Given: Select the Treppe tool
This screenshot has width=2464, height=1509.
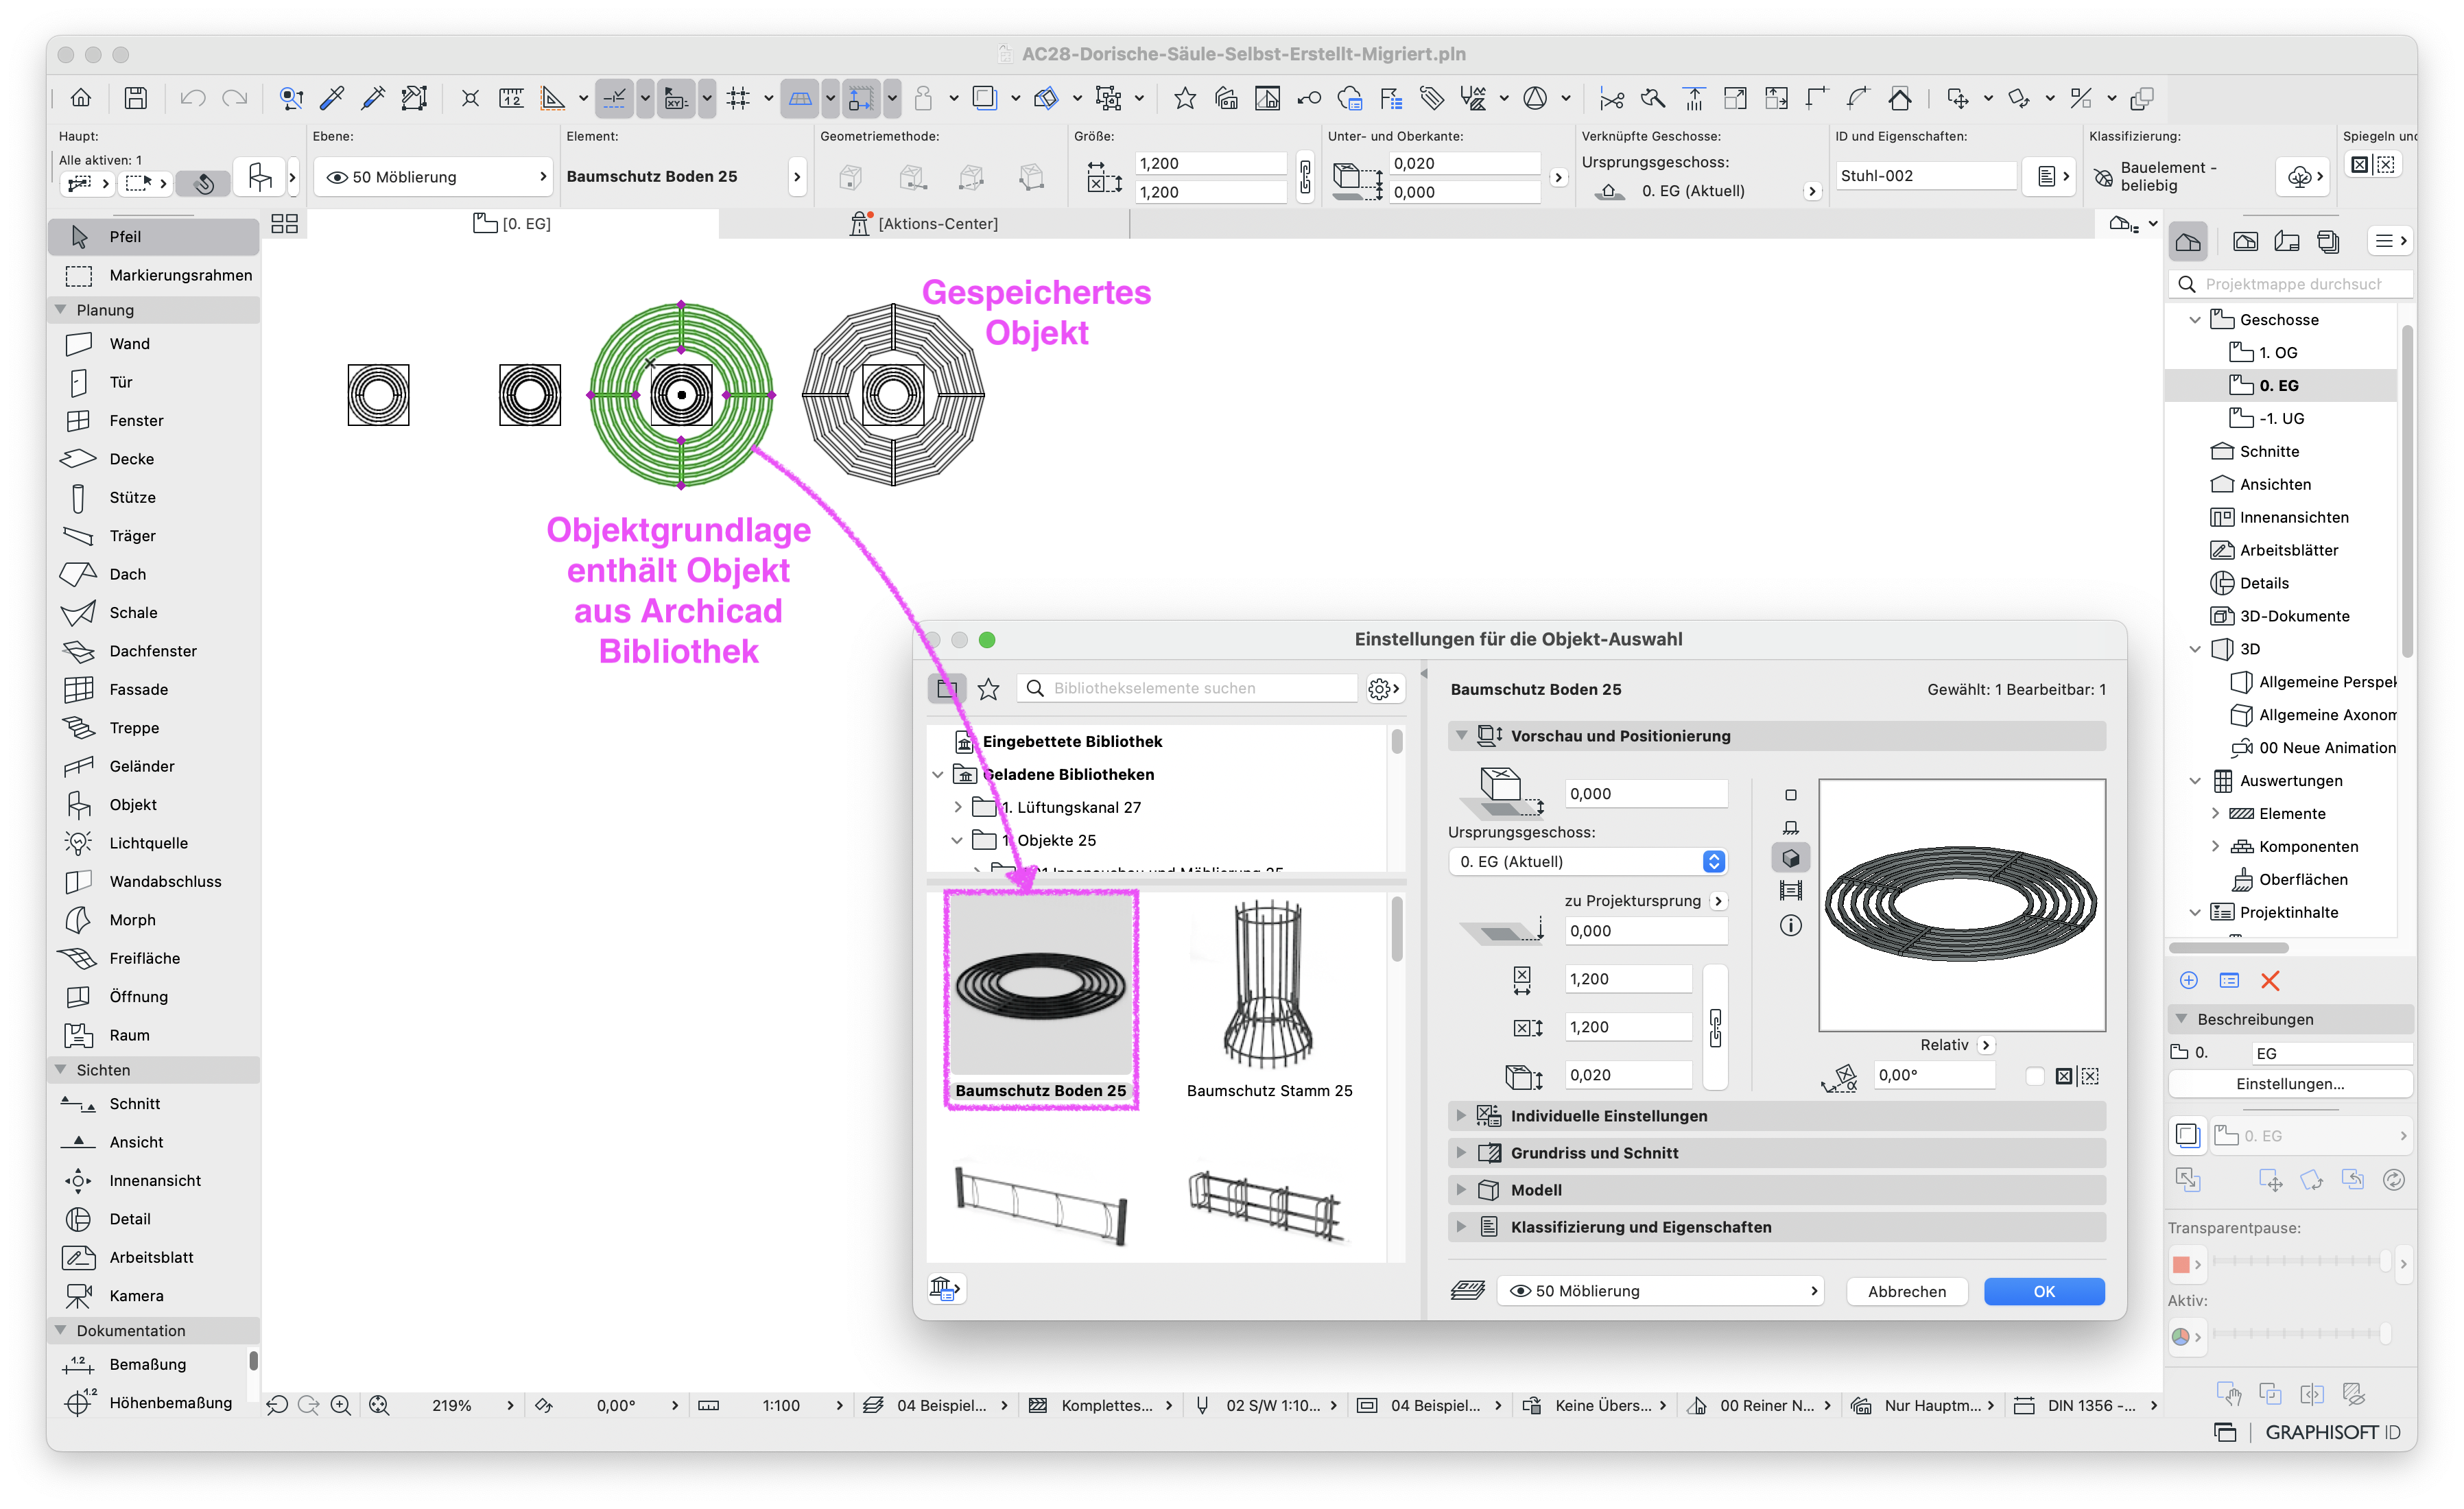Looking at the screenshot, I should point(154,728).
